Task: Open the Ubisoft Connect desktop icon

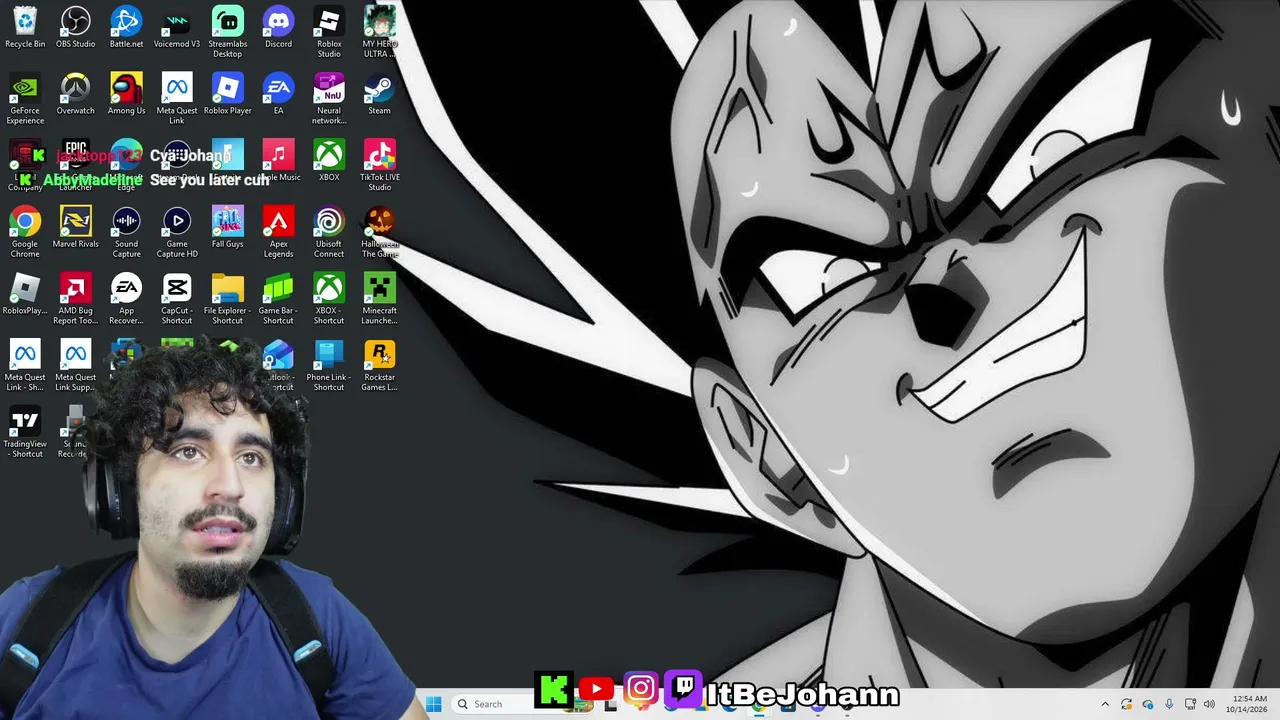Action: pos(328,232)
